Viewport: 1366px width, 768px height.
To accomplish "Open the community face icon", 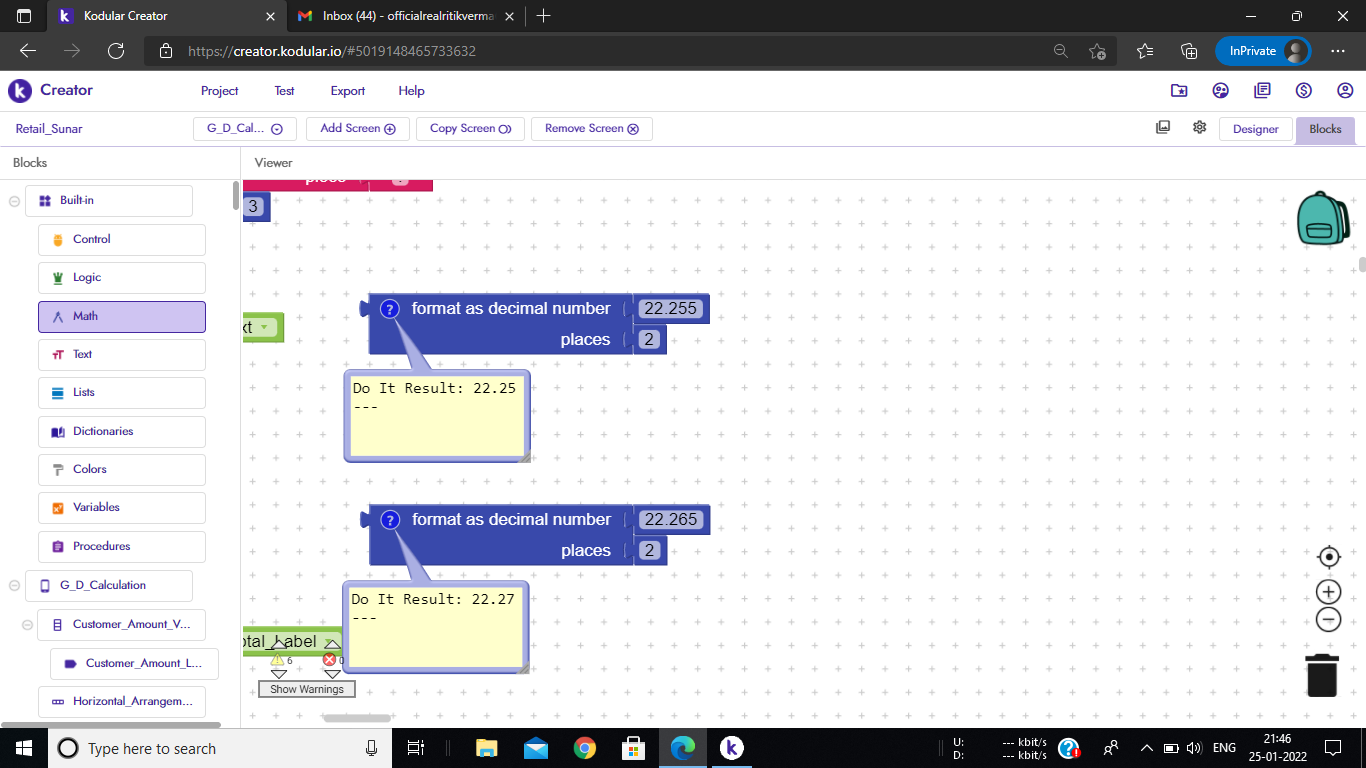I will [1221, 90].
